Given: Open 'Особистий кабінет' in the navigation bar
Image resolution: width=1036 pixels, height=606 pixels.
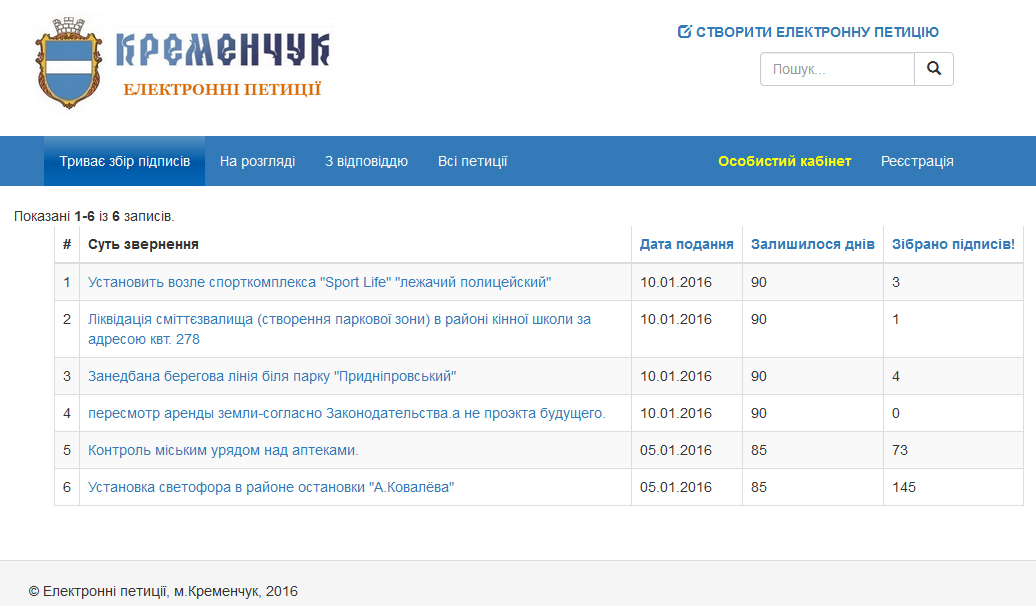Looking at the screenshot, I should coord(784,161).
